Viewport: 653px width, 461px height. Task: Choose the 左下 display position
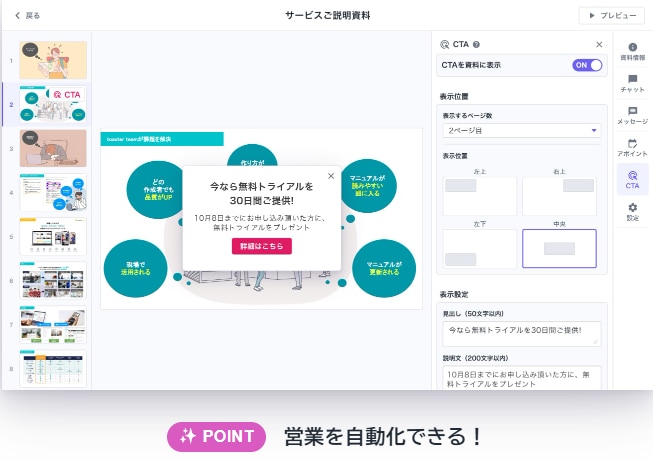479,248
